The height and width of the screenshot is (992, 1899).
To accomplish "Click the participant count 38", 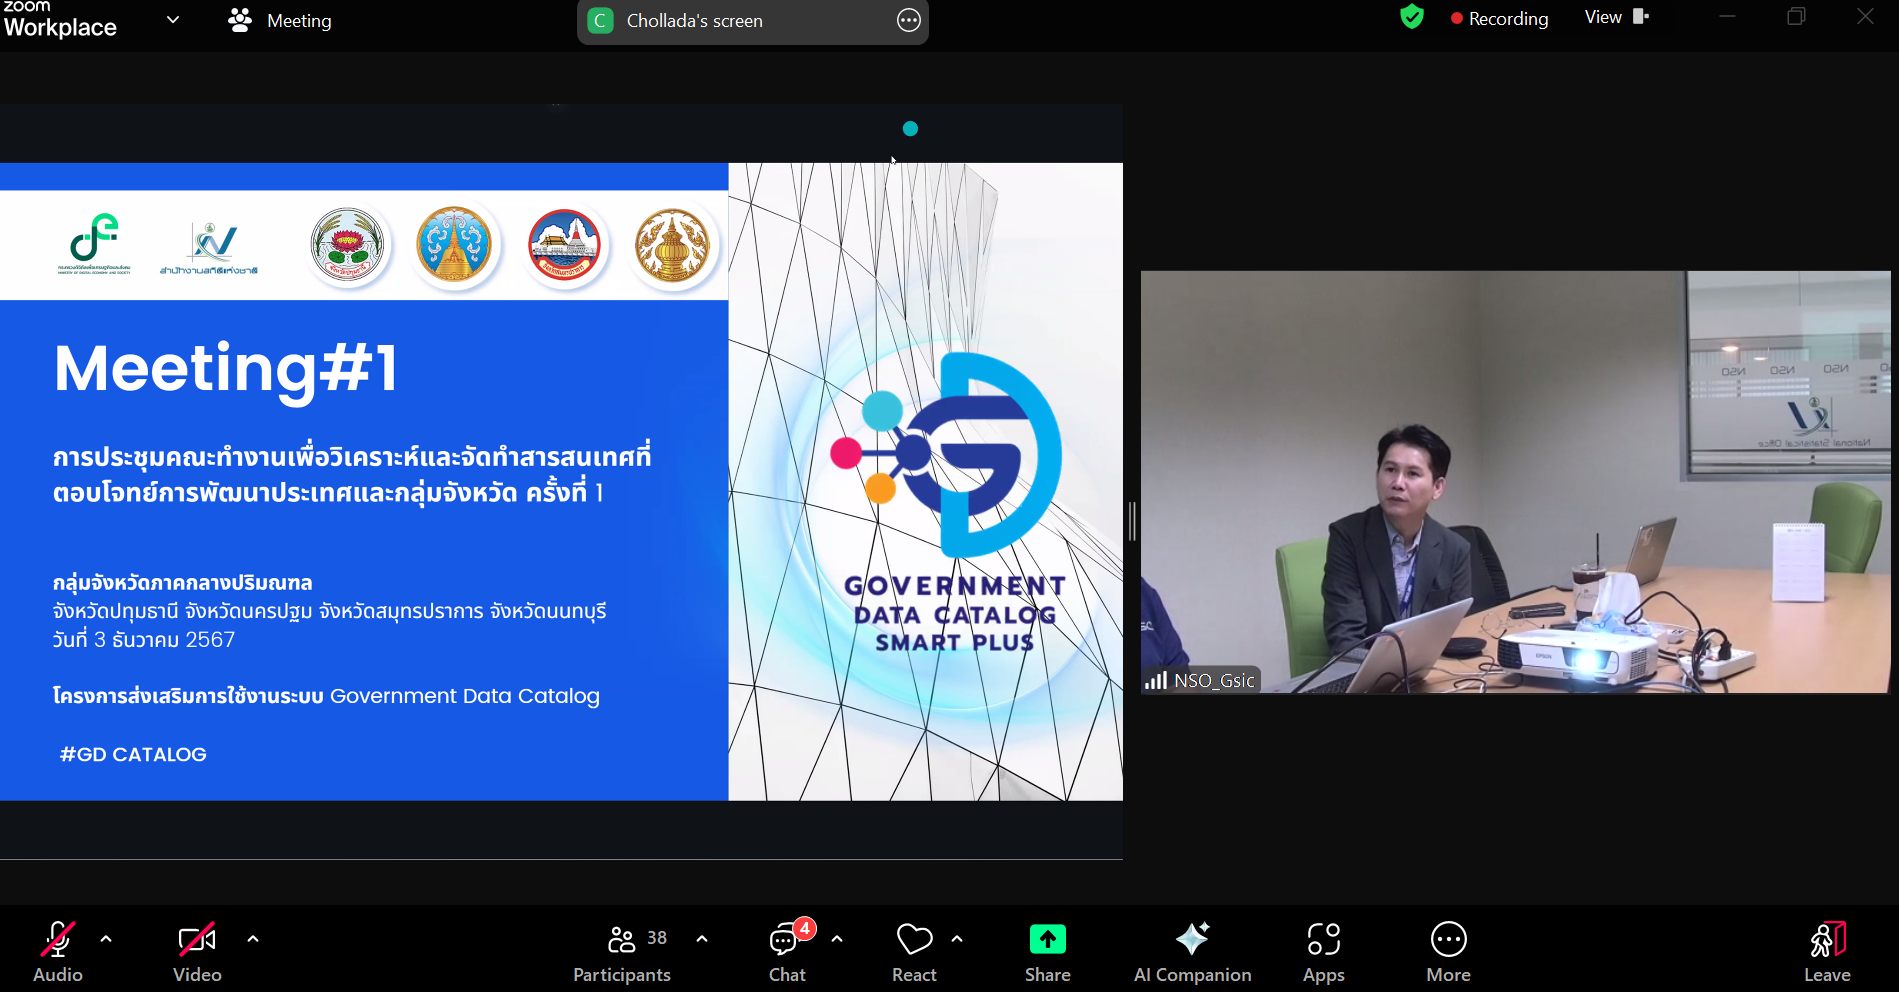I will (x=657, y=938).
